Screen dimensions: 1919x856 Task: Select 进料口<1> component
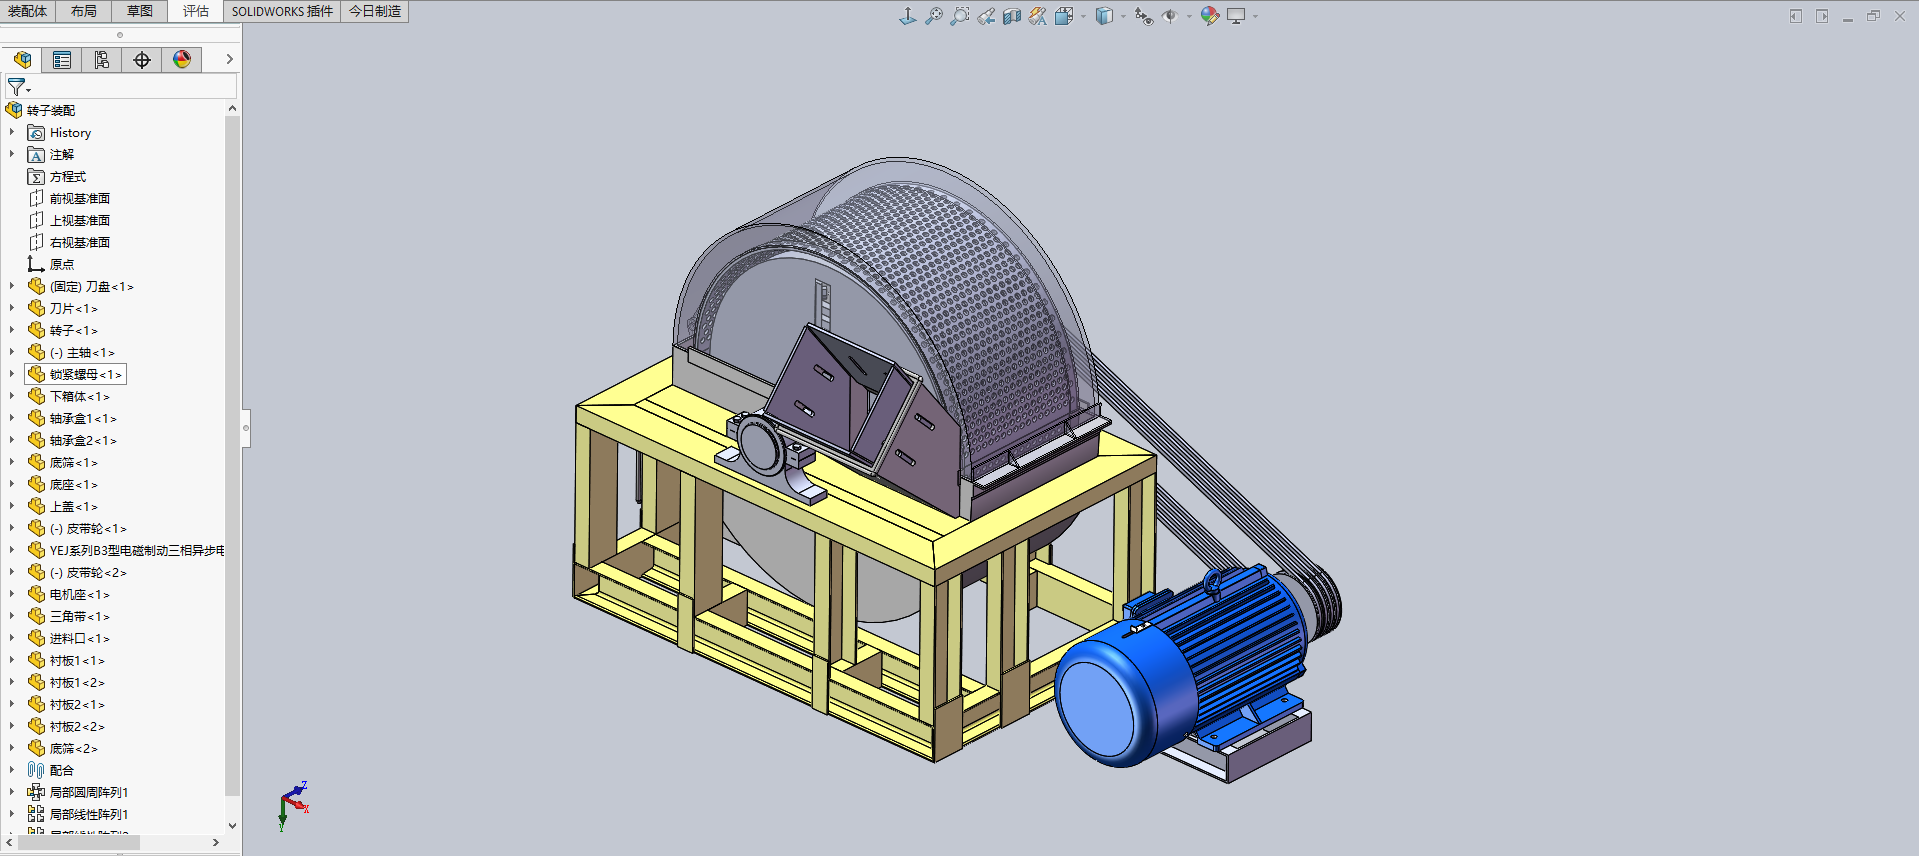pyautogui.click(x=79, y=638)
